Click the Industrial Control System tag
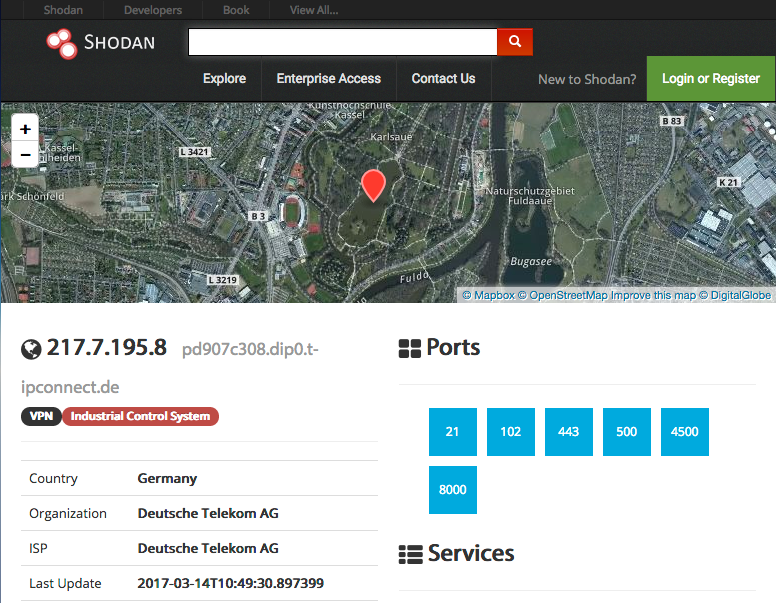Image resolution: width=776 pixels, height=603 pixels. click(x=141, y=416)
